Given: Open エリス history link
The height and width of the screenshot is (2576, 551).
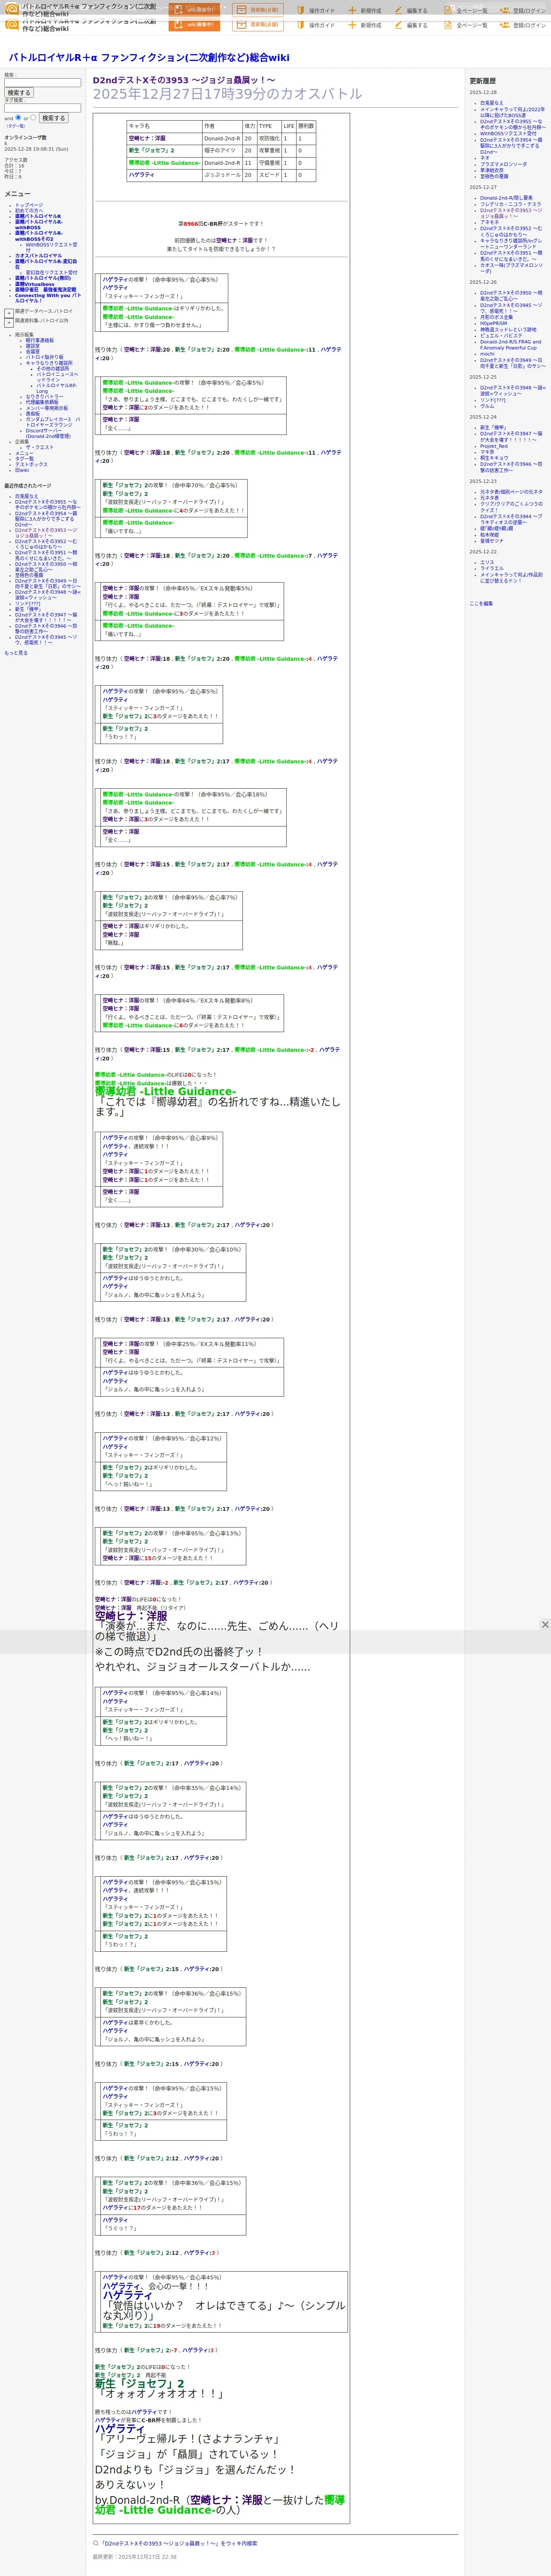Looking at the screenshot, I should (487, 562).
